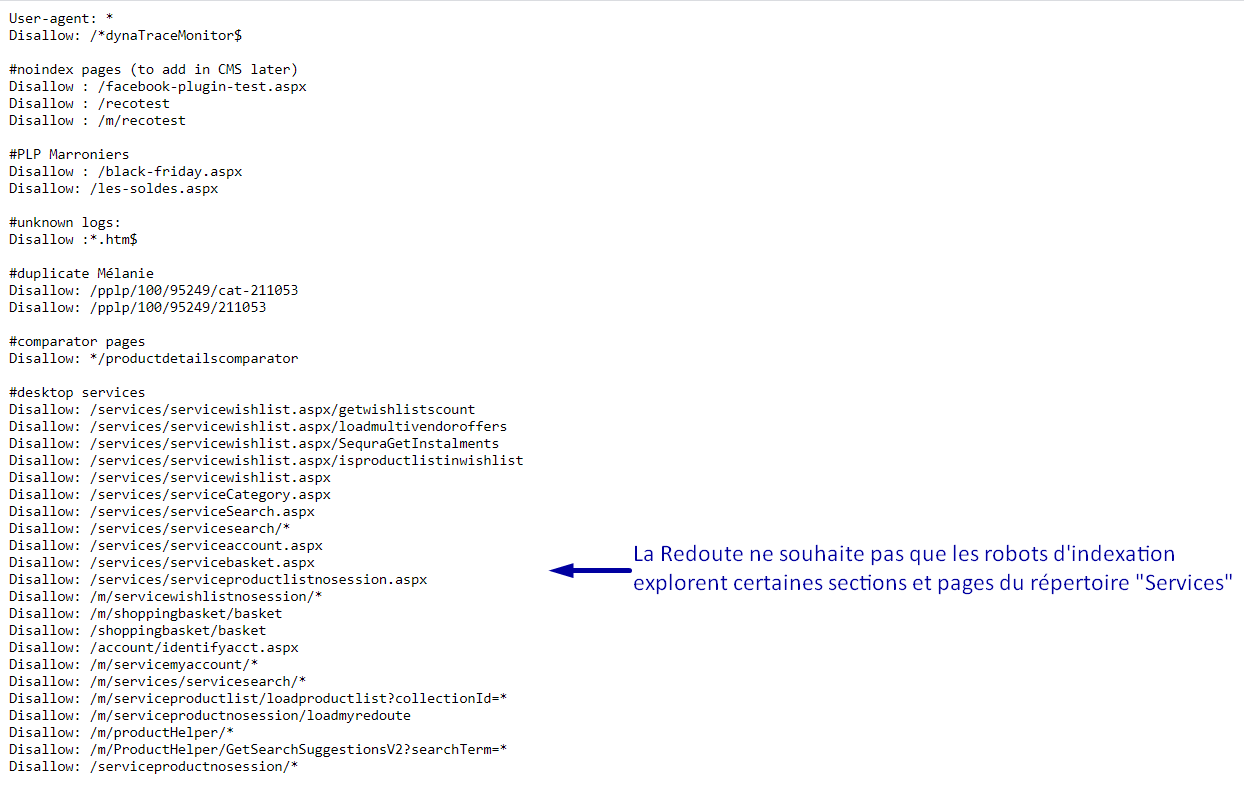Click the /black-friday.aspx disallow line
The height and width of the screenshot is (786, 1244).
tap(125, 171)
